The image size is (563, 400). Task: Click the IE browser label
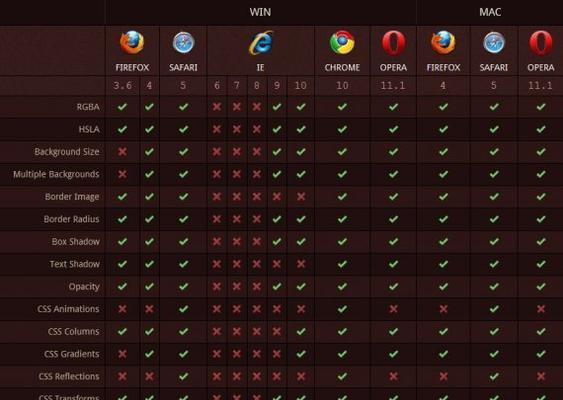[x=260, y=68]
